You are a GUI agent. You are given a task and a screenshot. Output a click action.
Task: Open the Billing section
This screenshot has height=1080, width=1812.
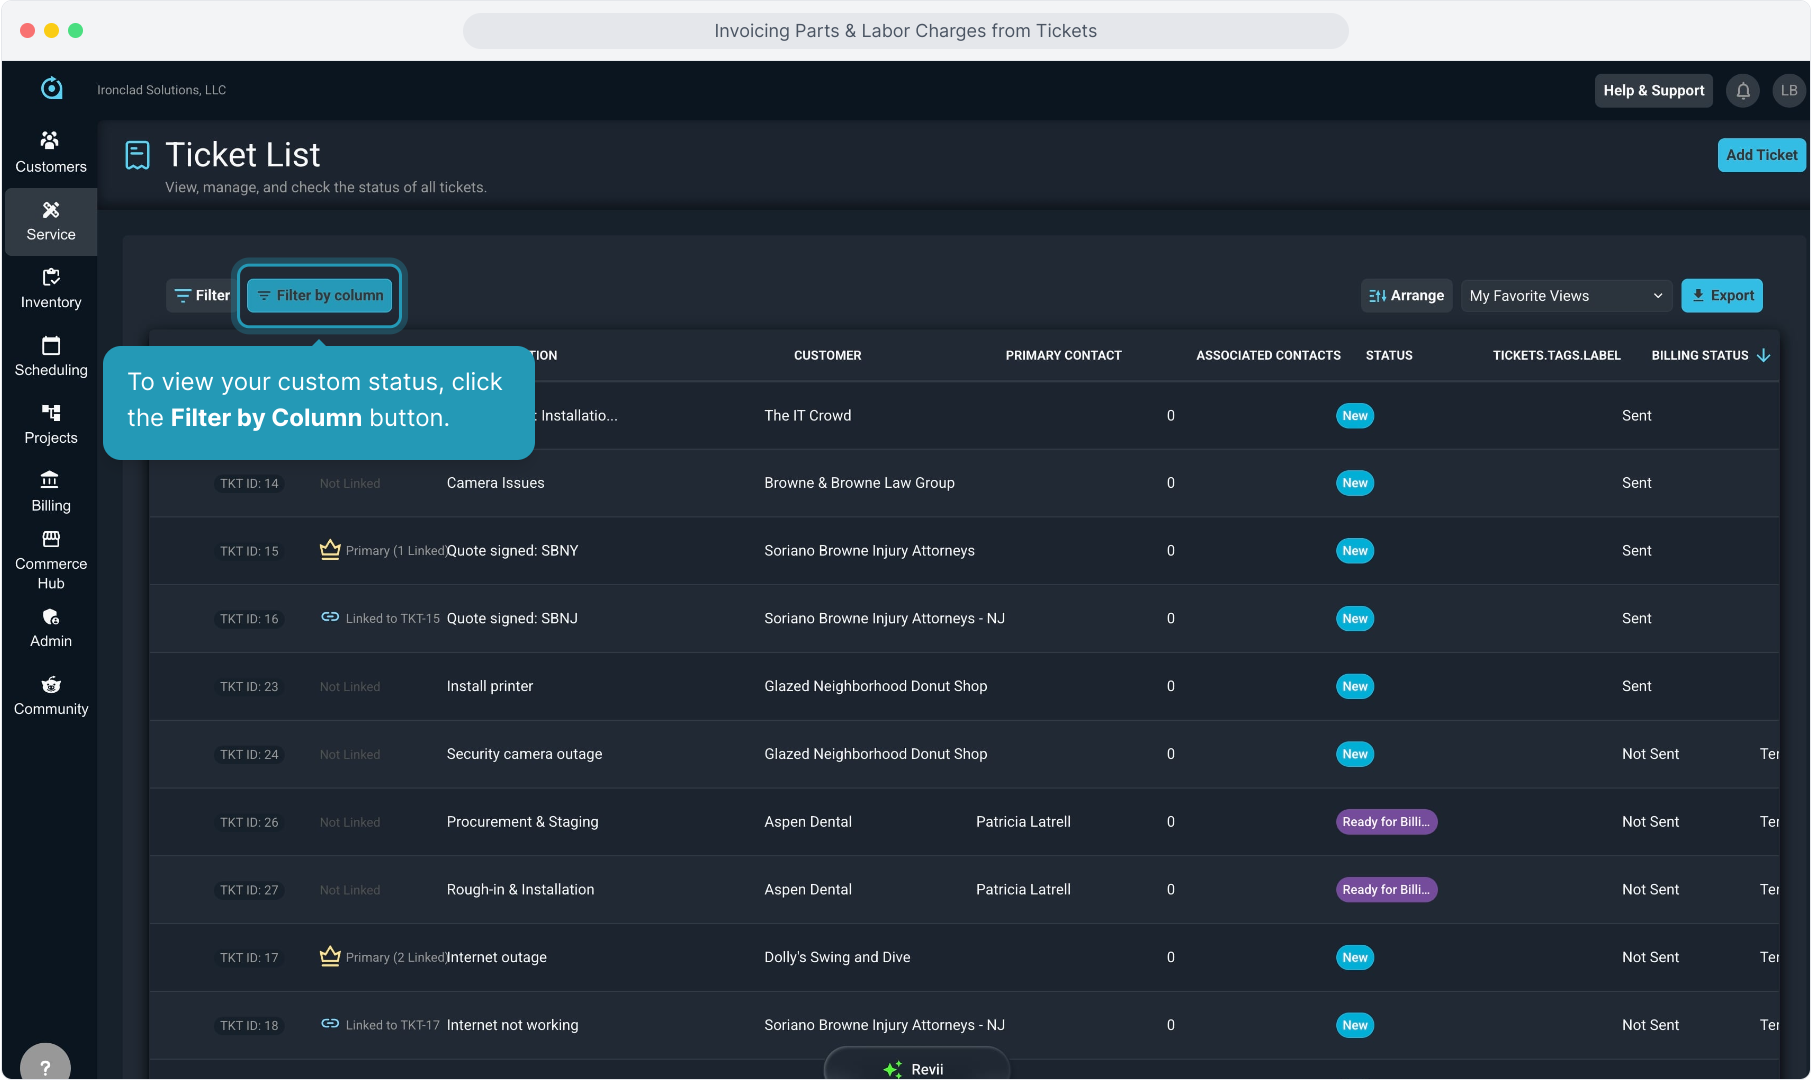pos(51,492)
